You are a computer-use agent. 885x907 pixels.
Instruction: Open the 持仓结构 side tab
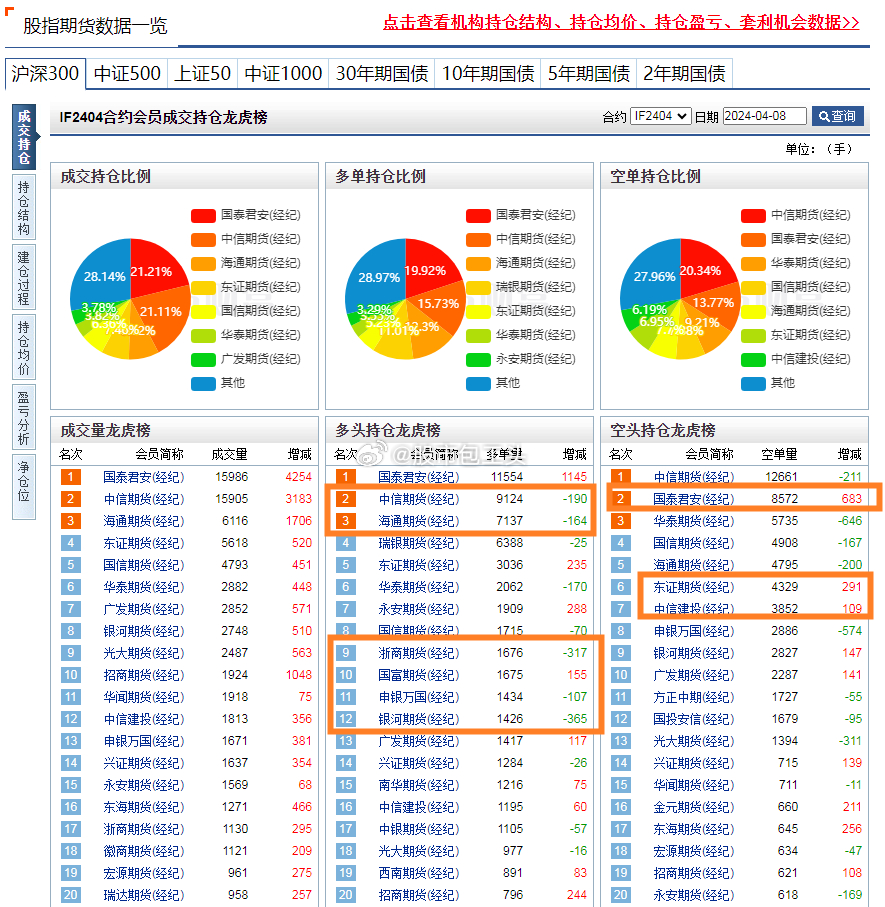coord(23,208)
